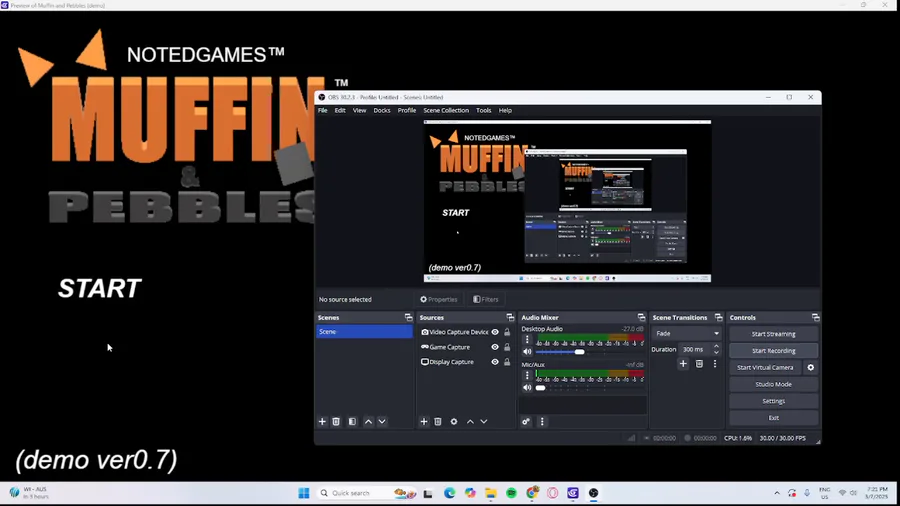Open the Help menu in OBS
The width and height of the screenshot is (900, 506).
coord(505,110)
